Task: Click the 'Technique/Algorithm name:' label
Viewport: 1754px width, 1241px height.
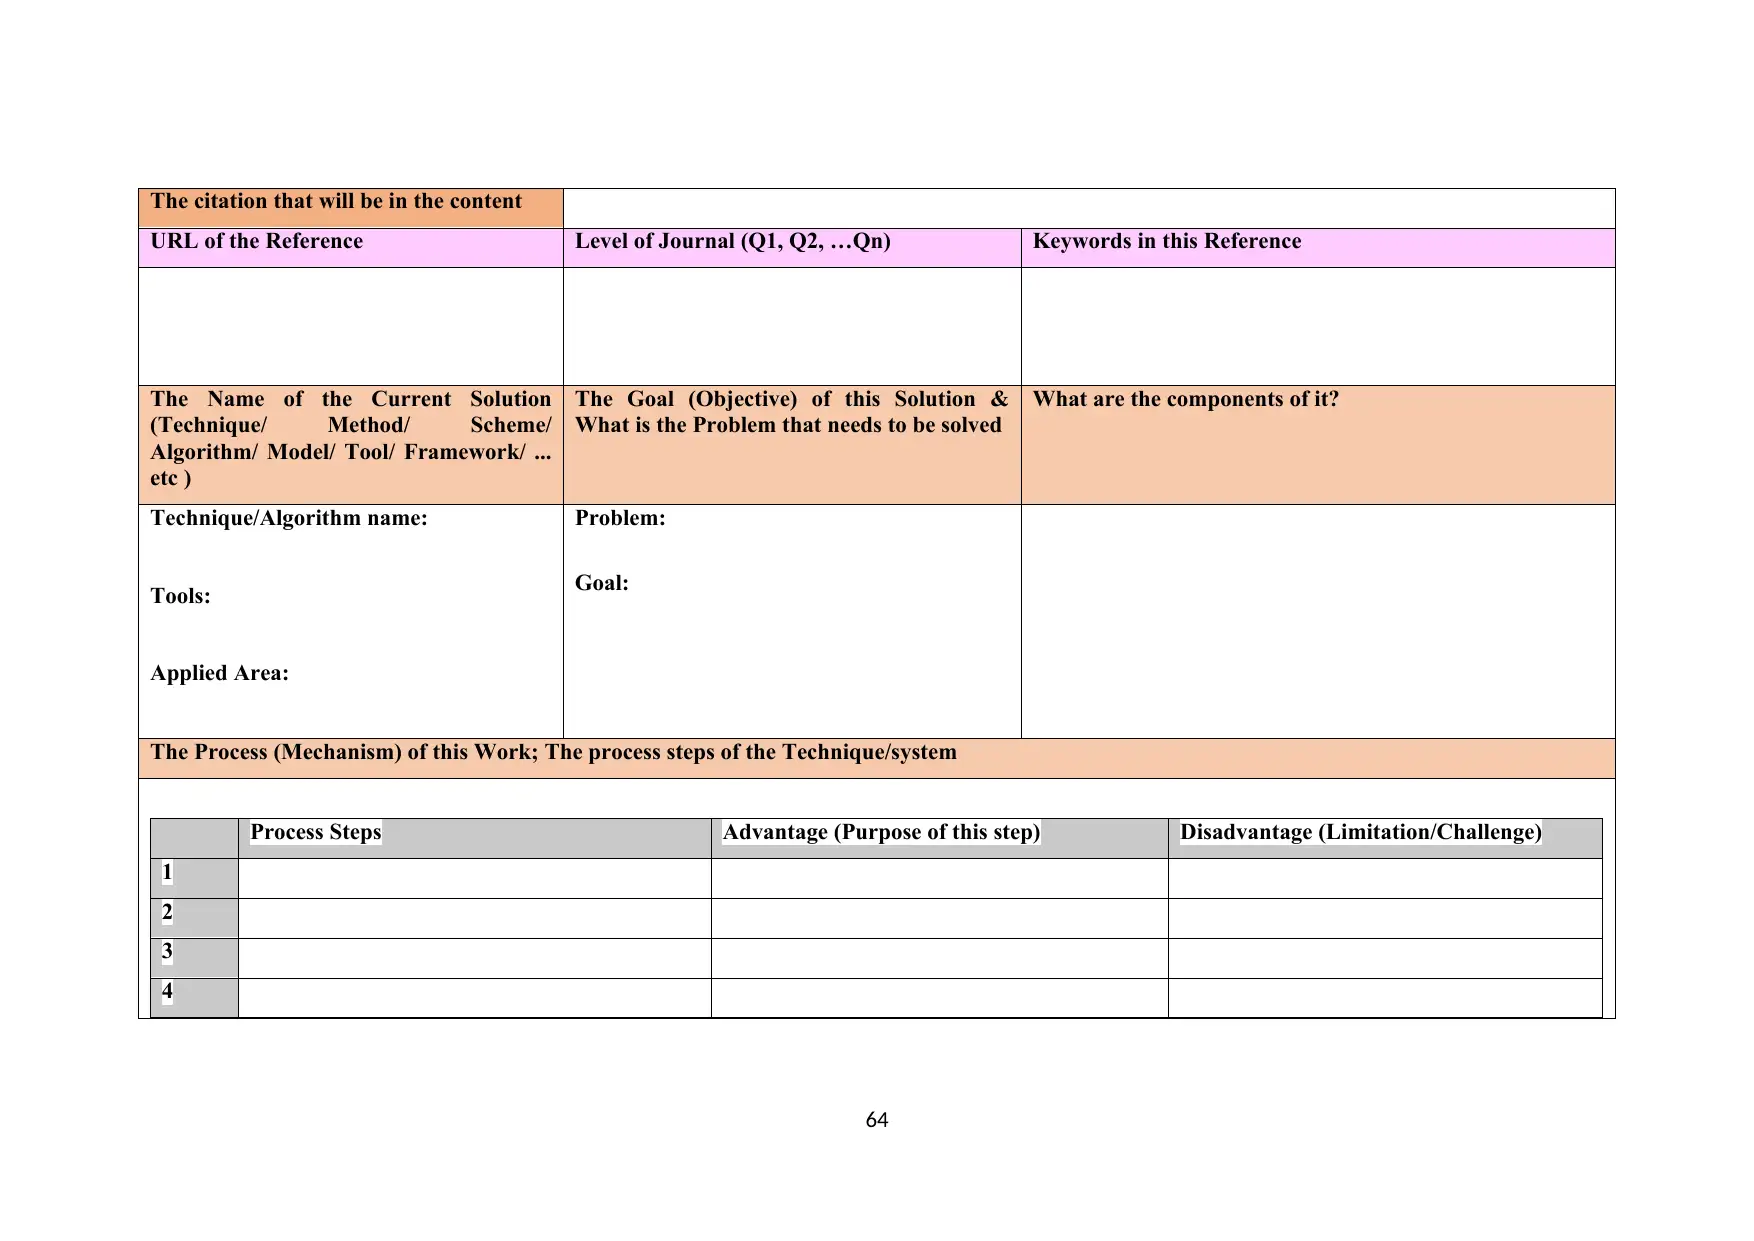Action: tap(289, 518)
